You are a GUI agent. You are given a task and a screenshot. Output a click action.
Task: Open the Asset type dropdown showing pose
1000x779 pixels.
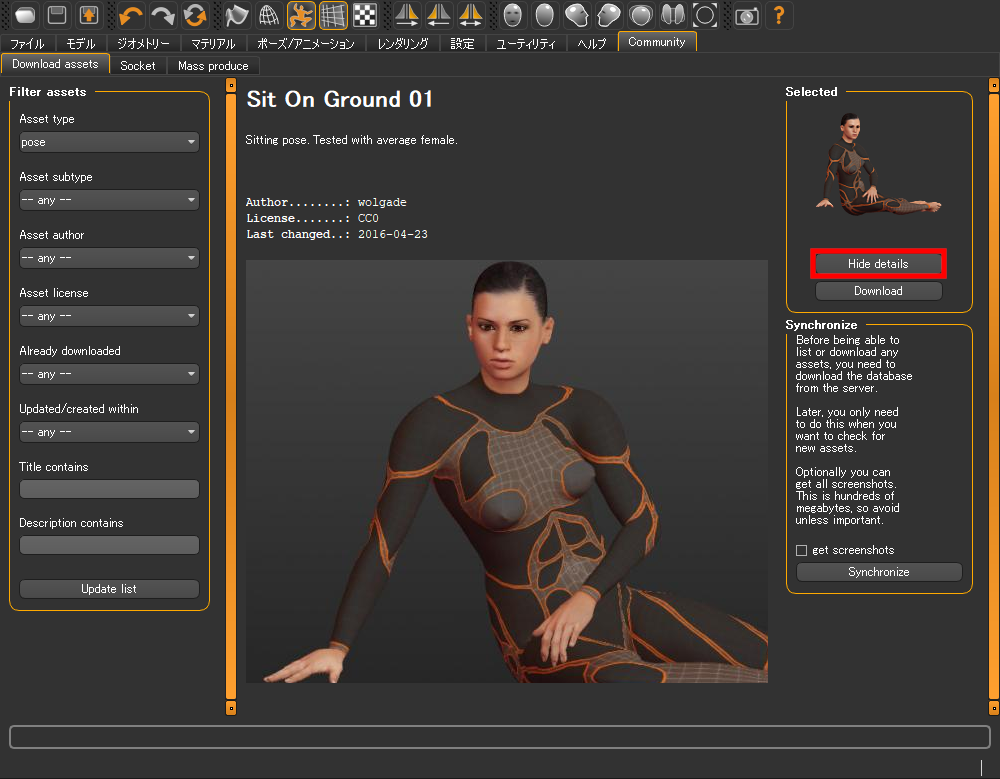tap(109, 142)
